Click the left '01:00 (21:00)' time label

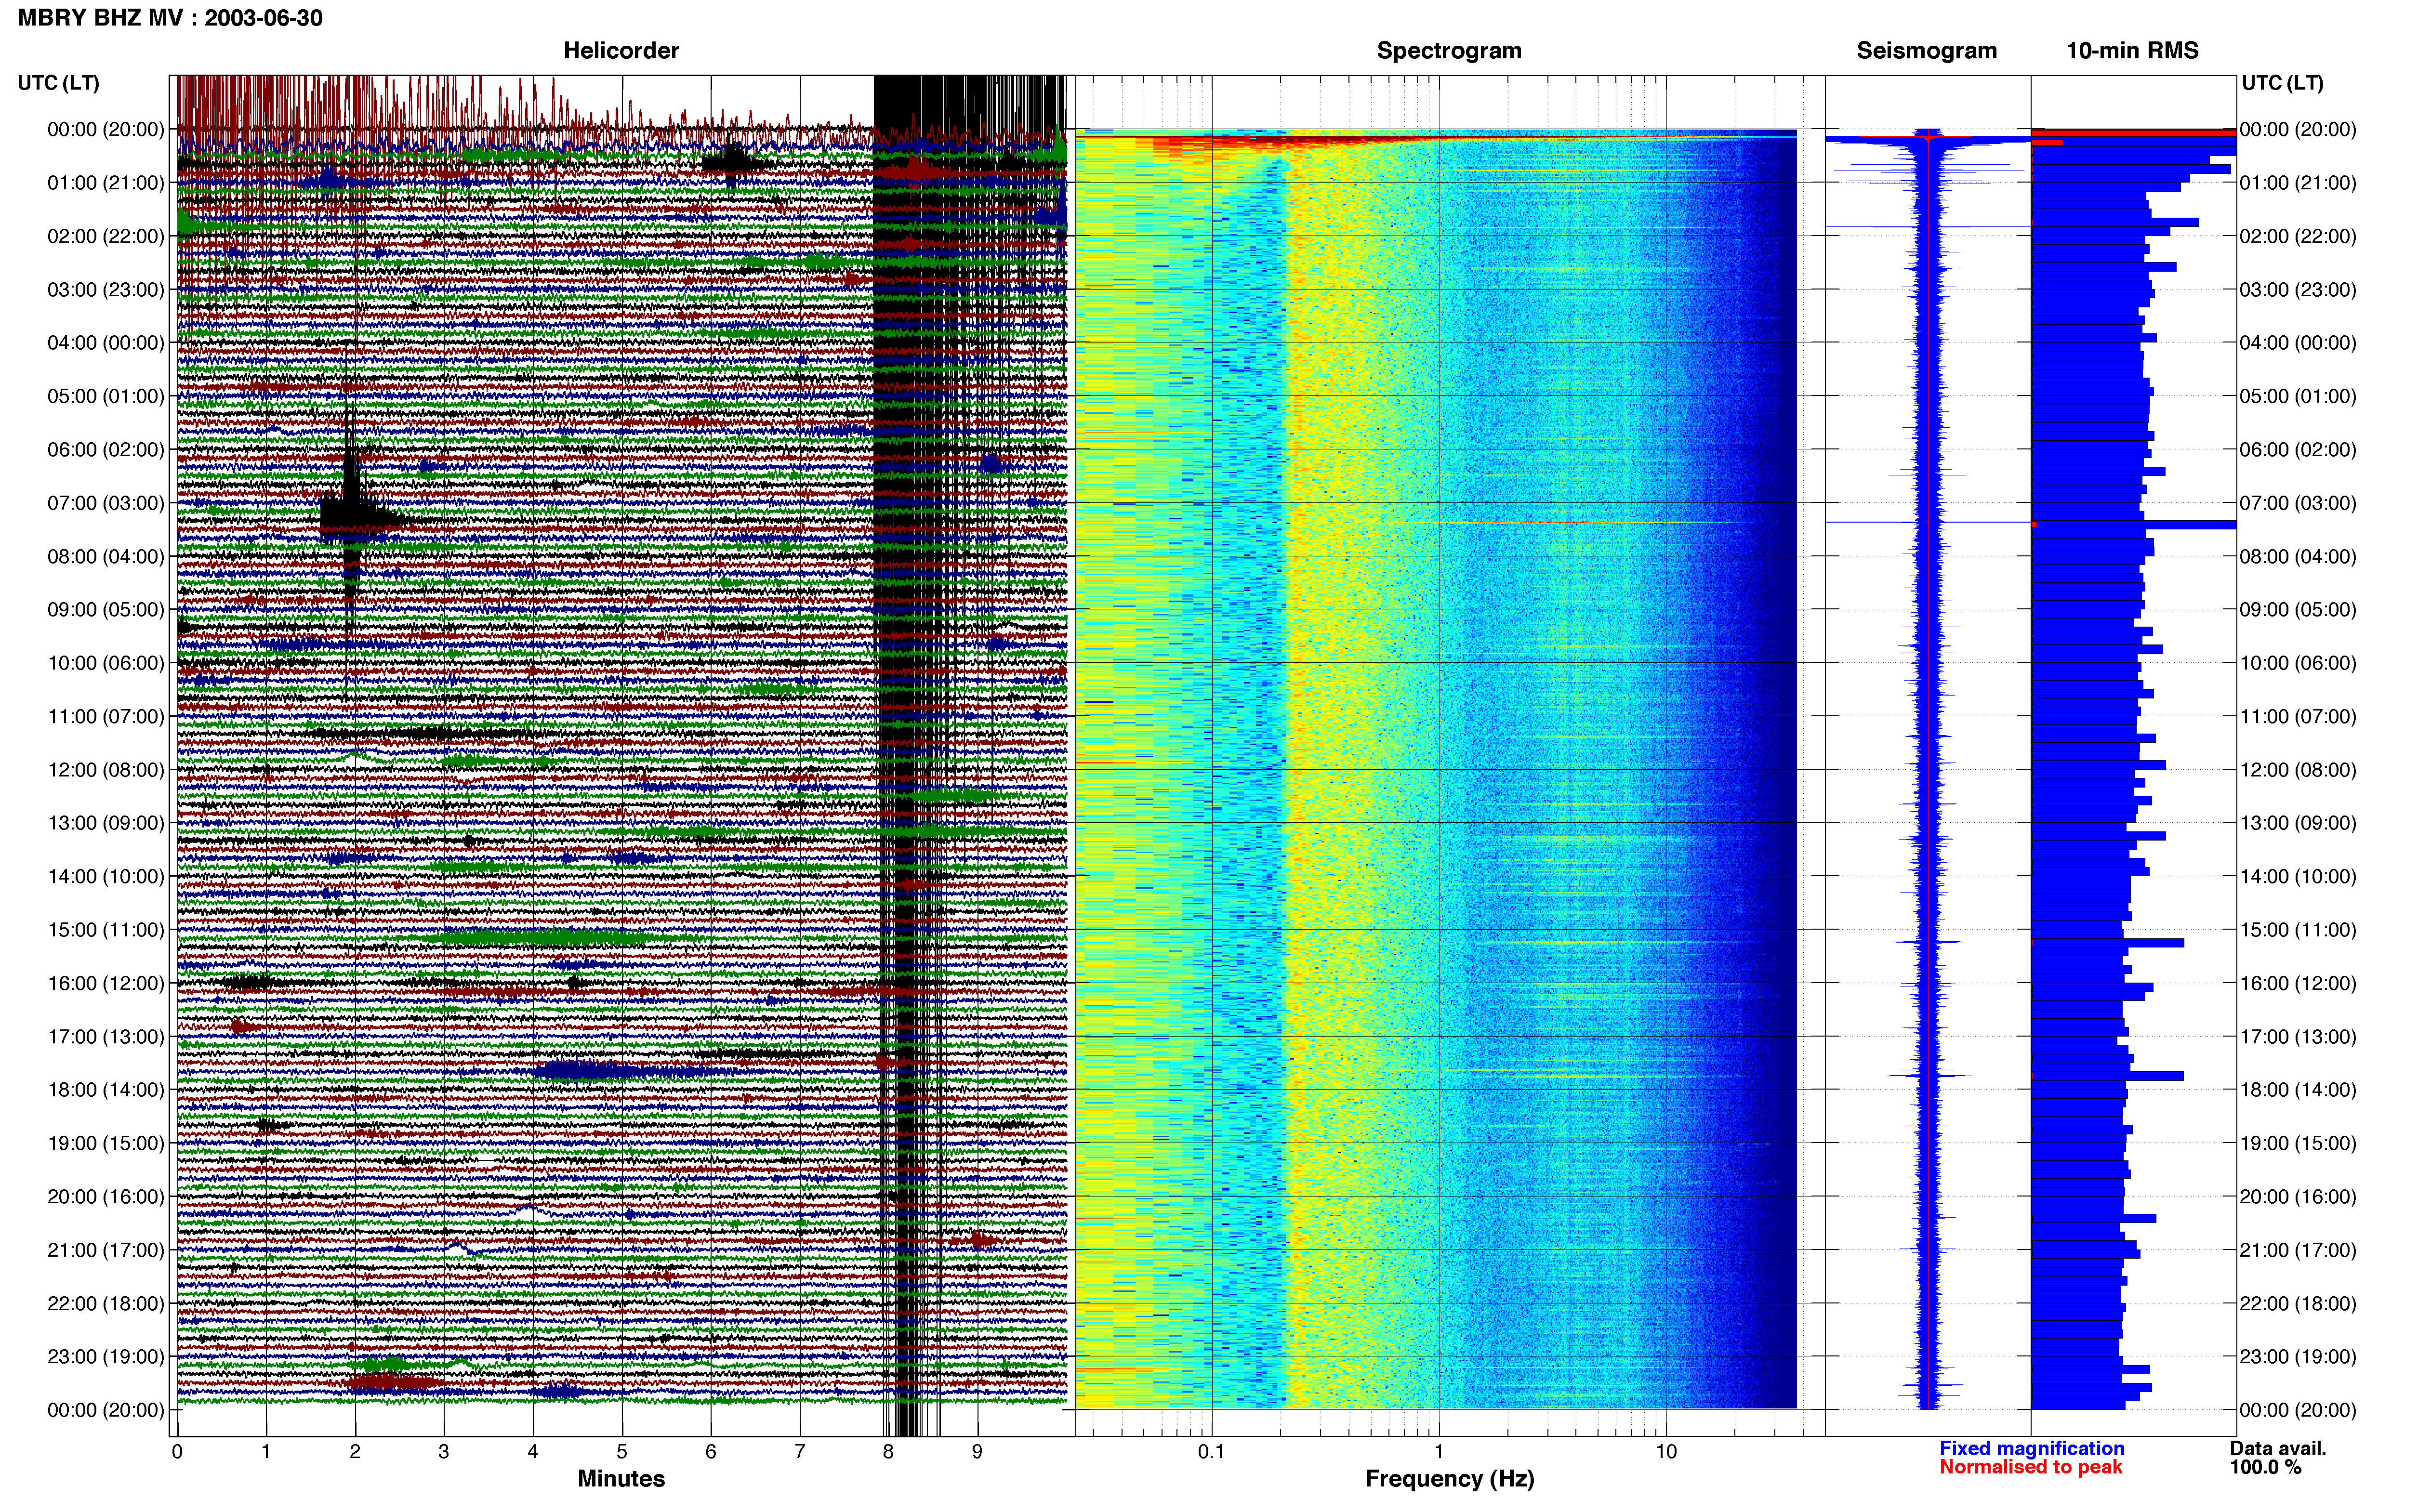[106, 183]
